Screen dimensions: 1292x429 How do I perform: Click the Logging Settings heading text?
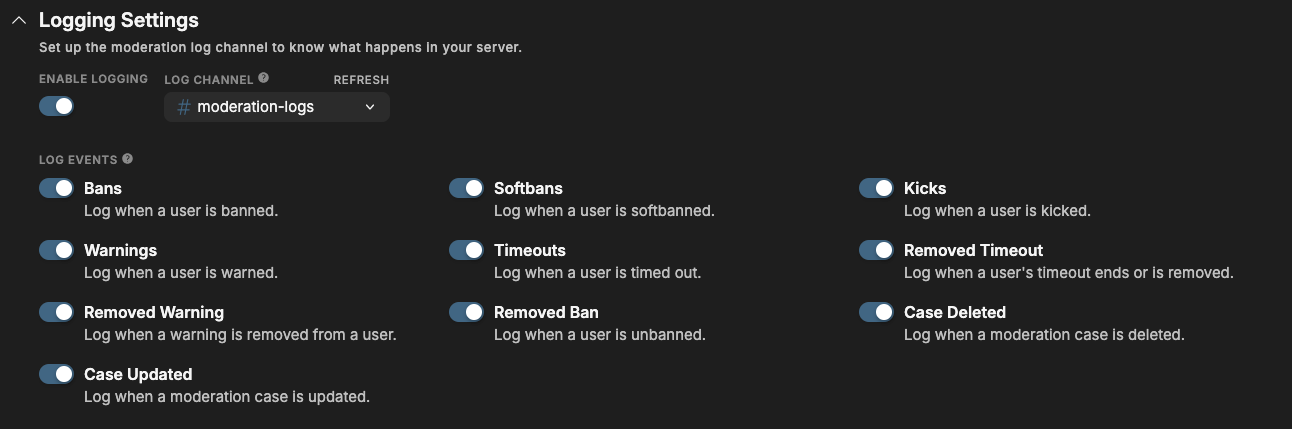click(119, 20)
